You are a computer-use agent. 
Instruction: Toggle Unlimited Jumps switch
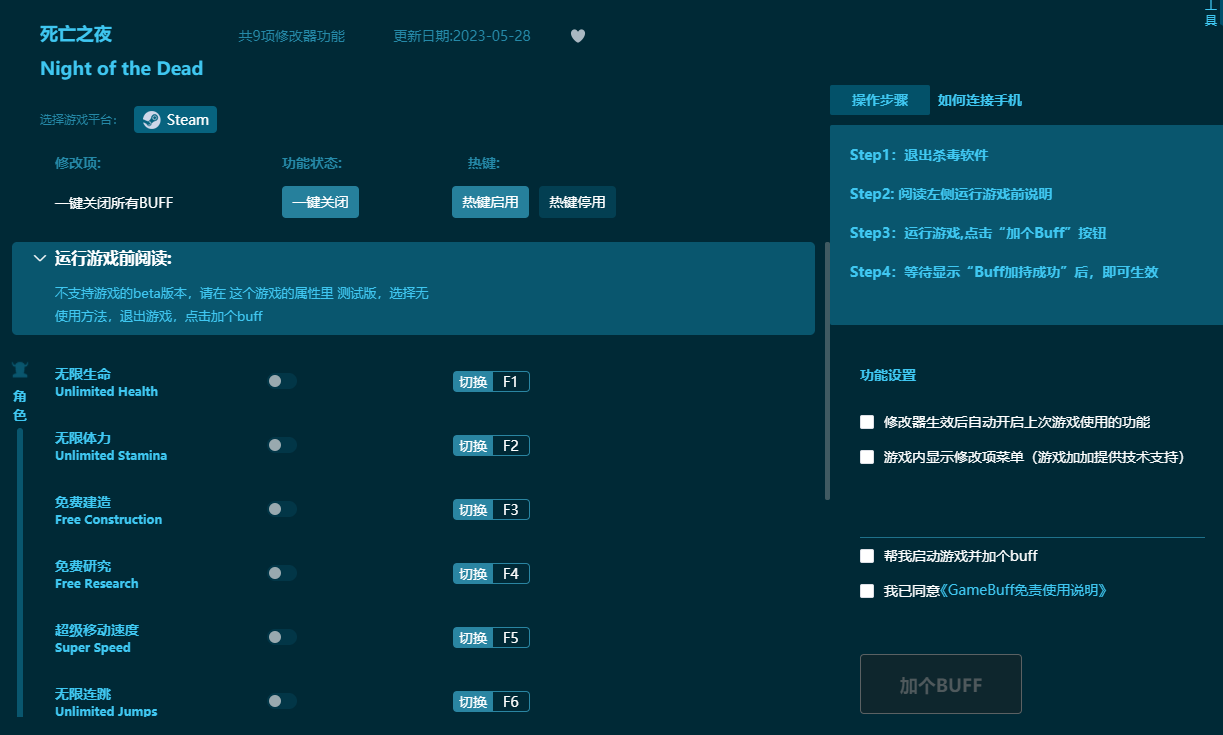[x=282, y=701]
